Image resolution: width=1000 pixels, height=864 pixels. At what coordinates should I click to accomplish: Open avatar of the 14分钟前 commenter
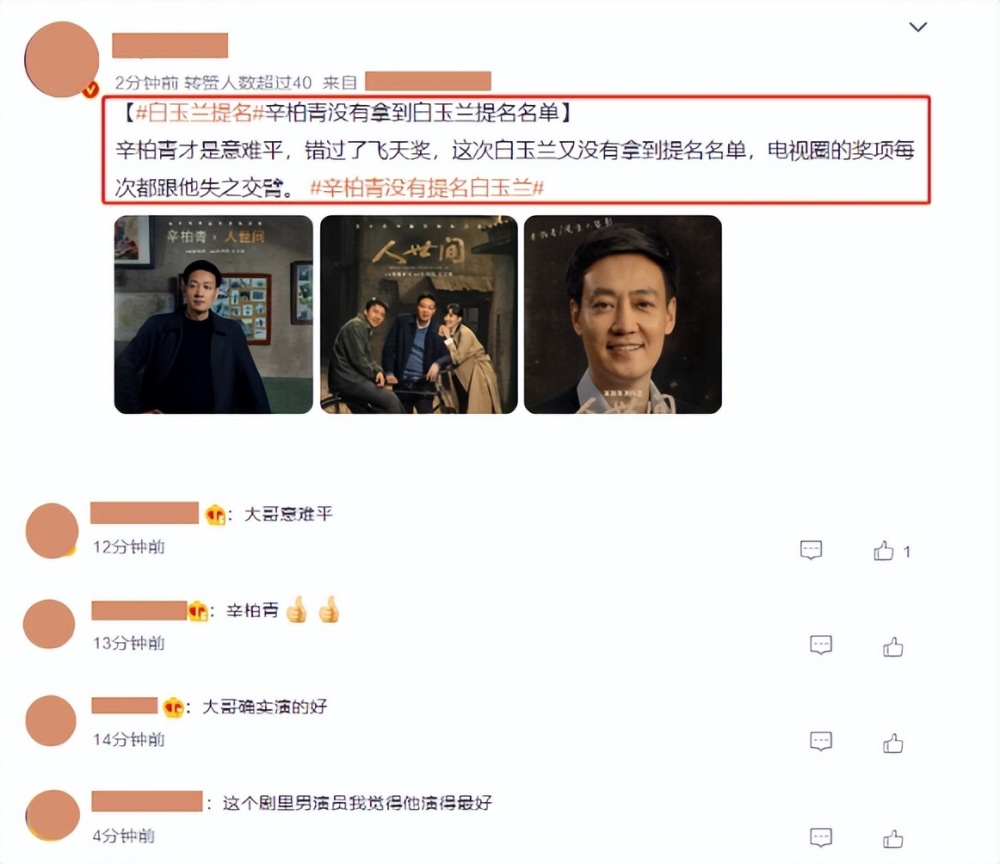click(x=51, y=721)
